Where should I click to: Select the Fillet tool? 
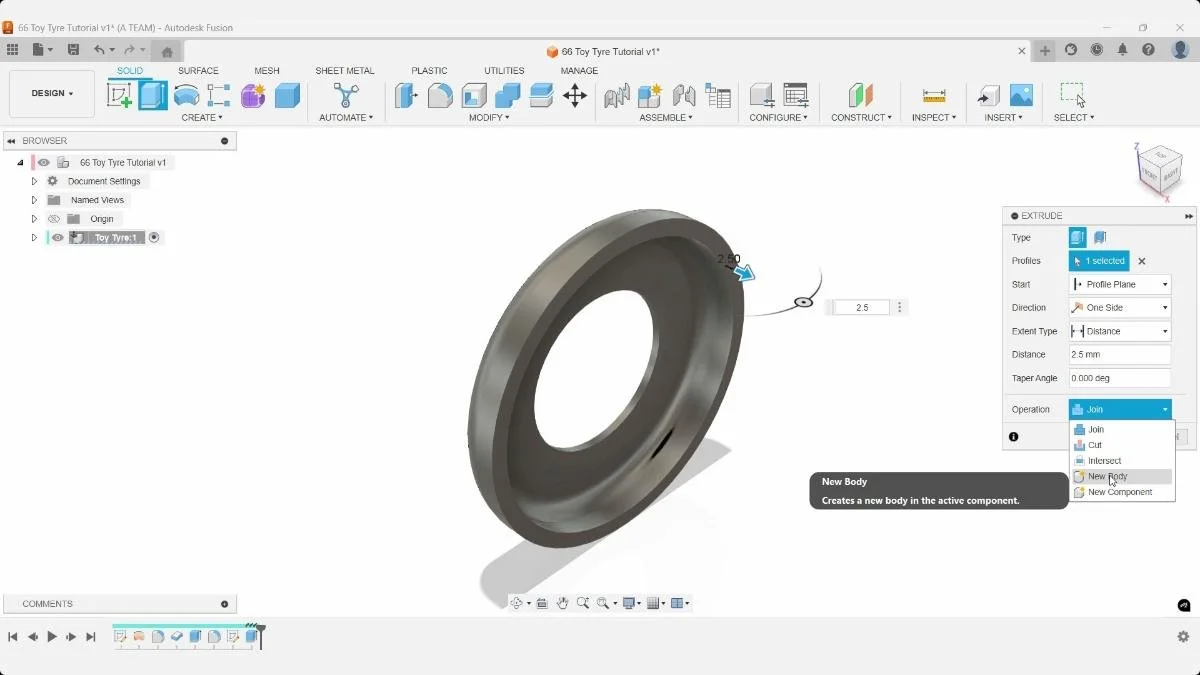coord(440,95)
